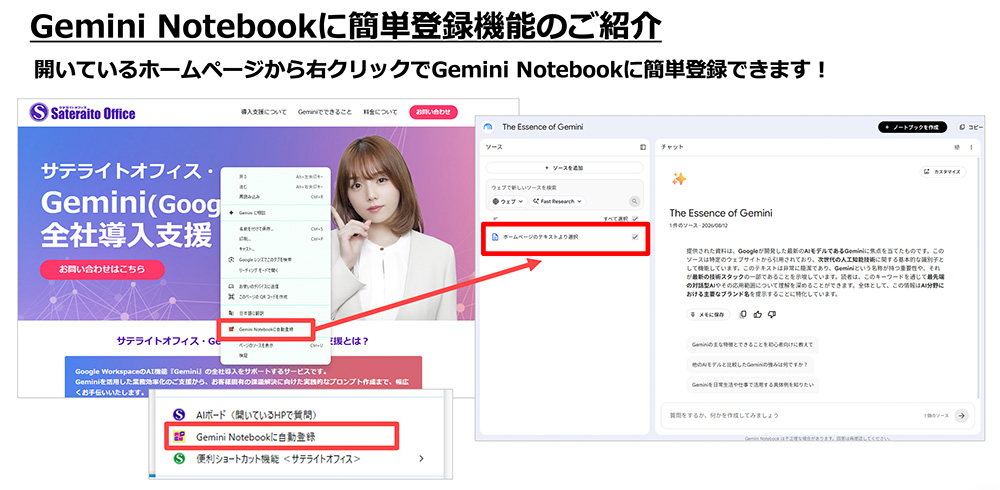Select Gemini Notebookに自動登録 in the enlarged menu
1000x490 pixels.
coord(281,436)
